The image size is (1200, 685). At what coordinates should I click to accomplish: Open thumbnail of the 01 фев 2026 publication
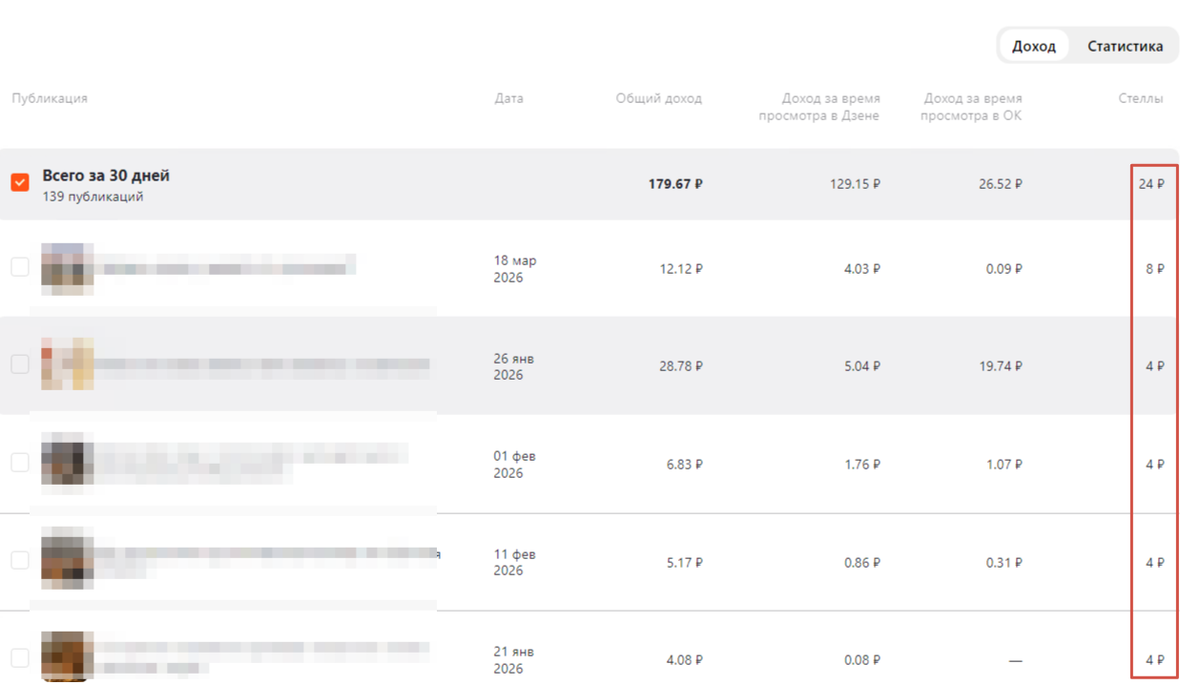67,462
